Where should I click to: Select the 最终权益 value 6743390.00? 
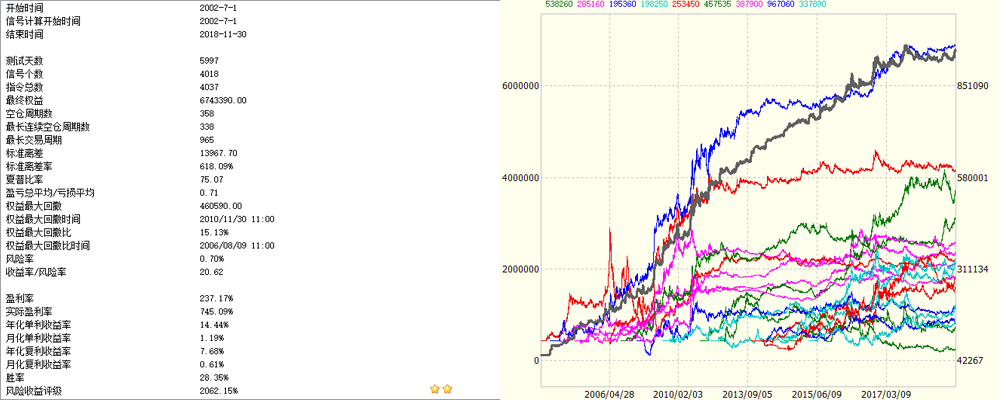click(x=223, y=101)
